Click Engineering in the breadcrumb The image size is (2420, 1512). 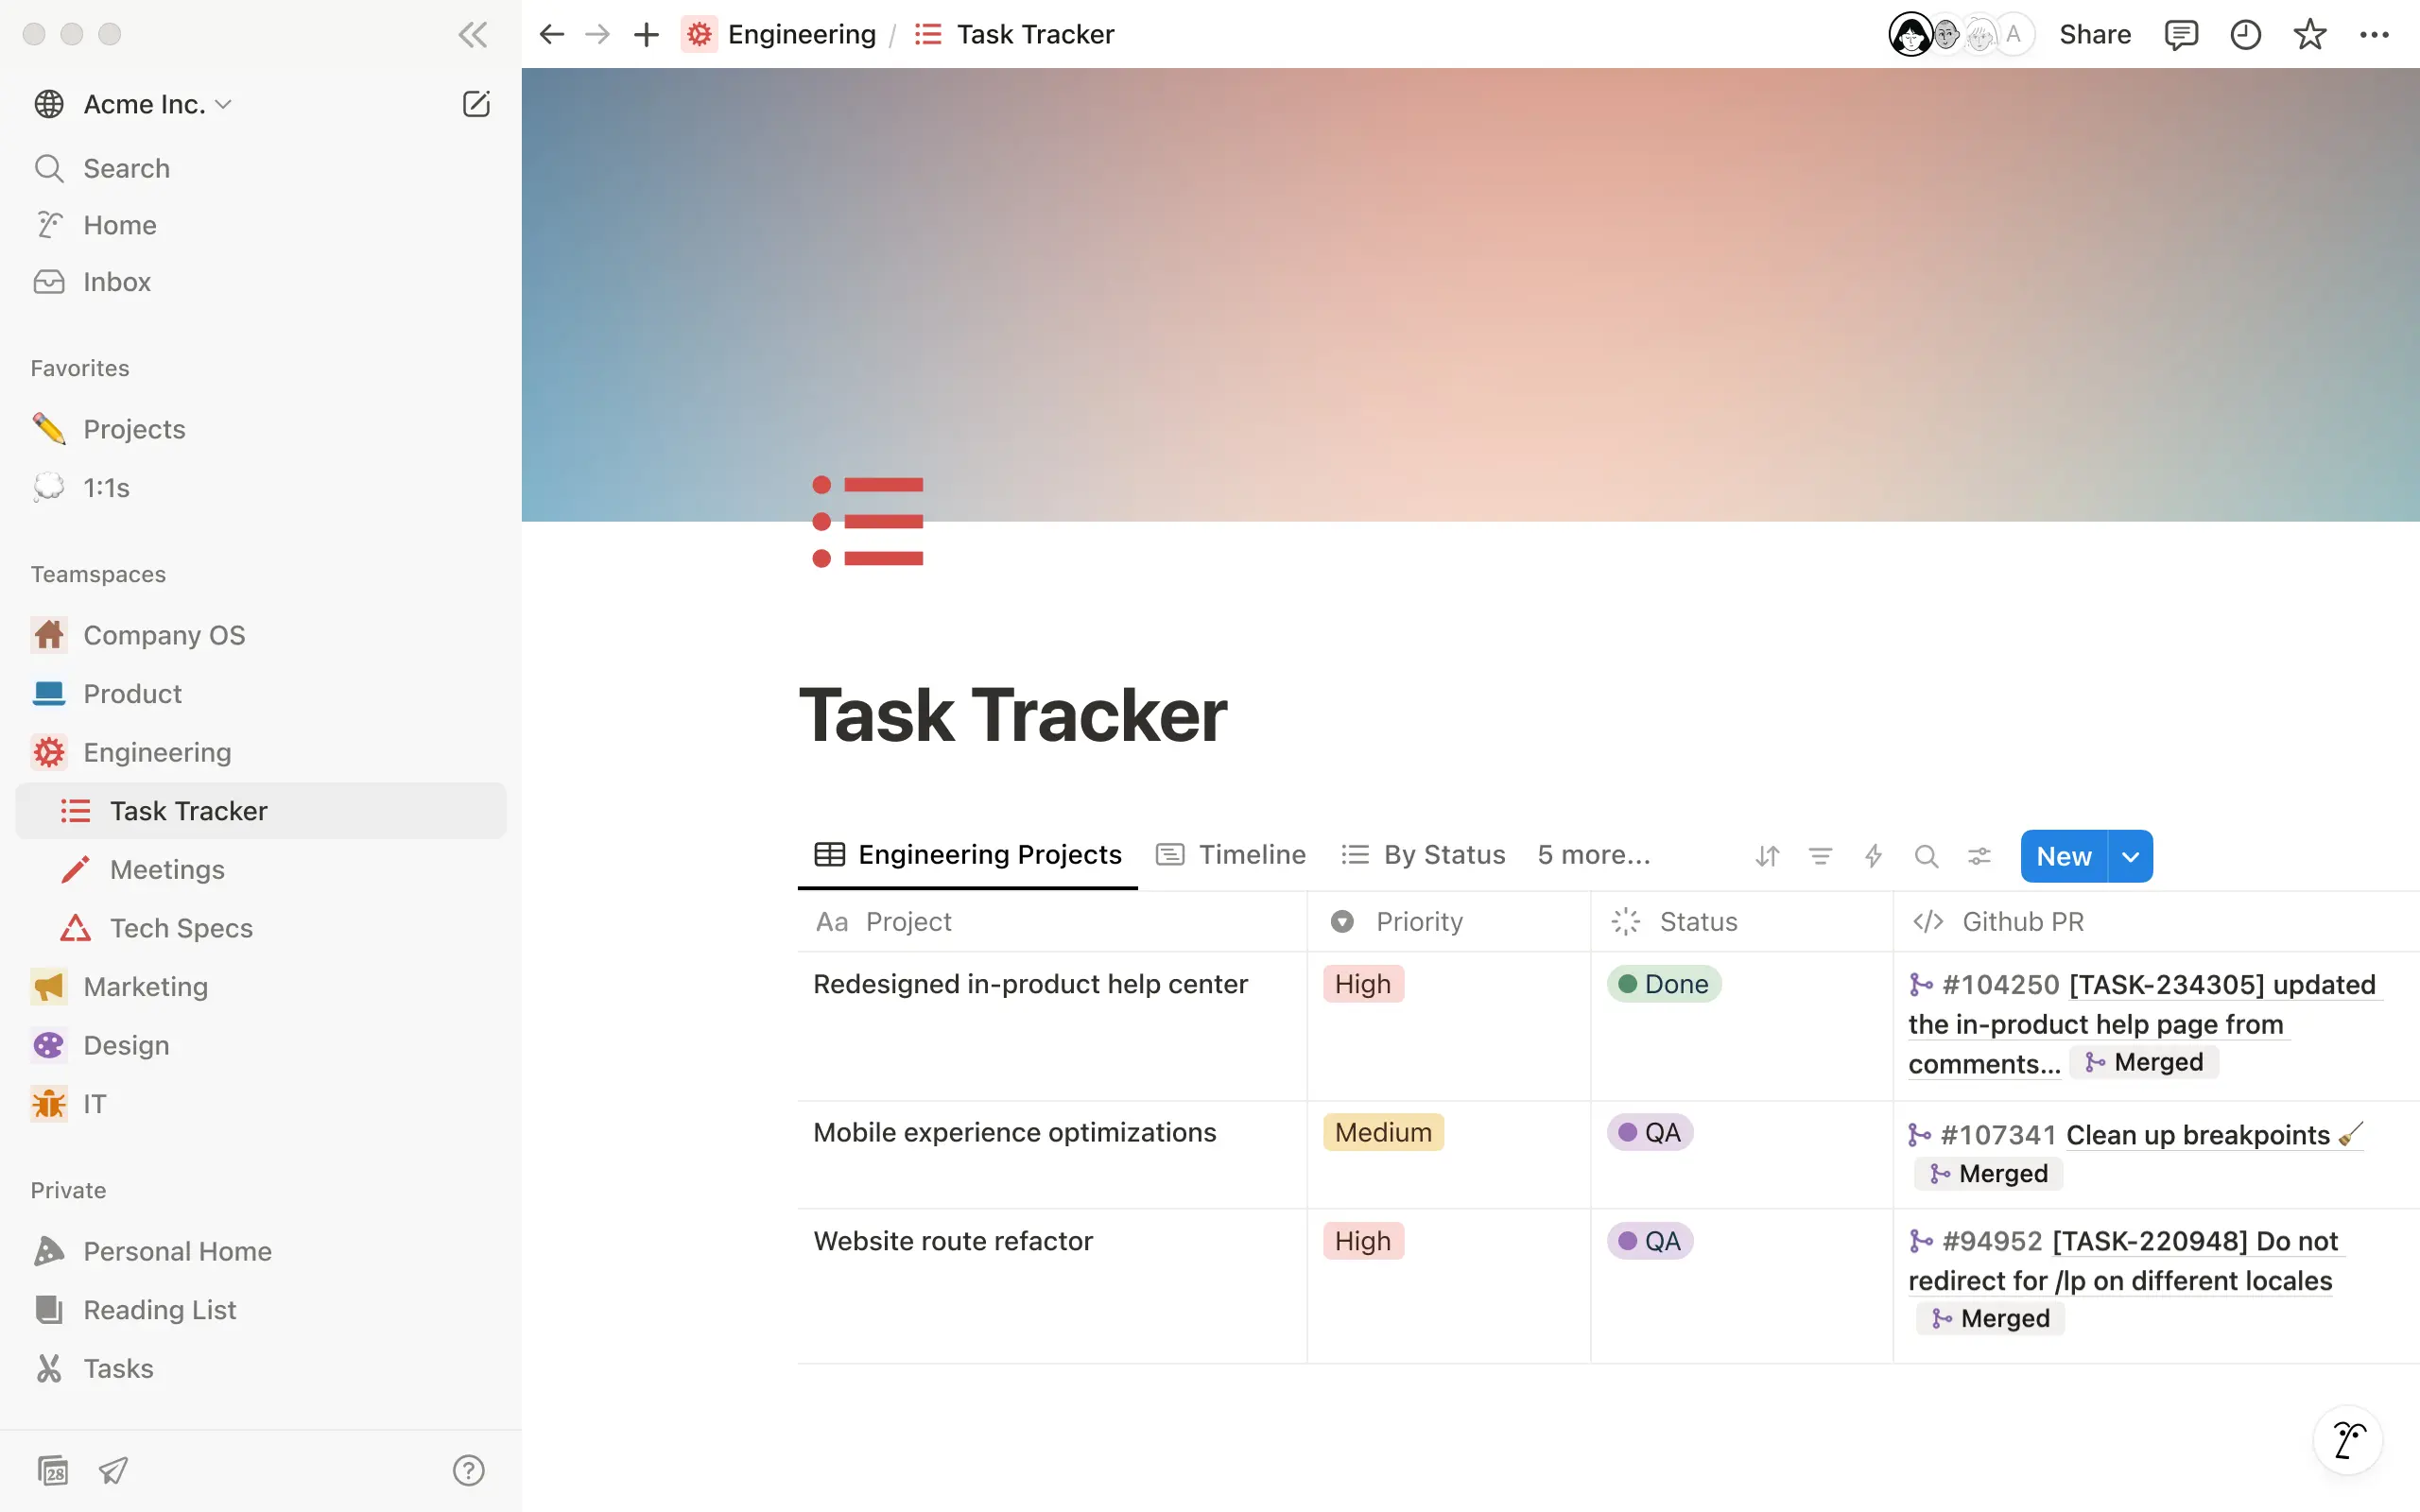(x=801, y=35)
